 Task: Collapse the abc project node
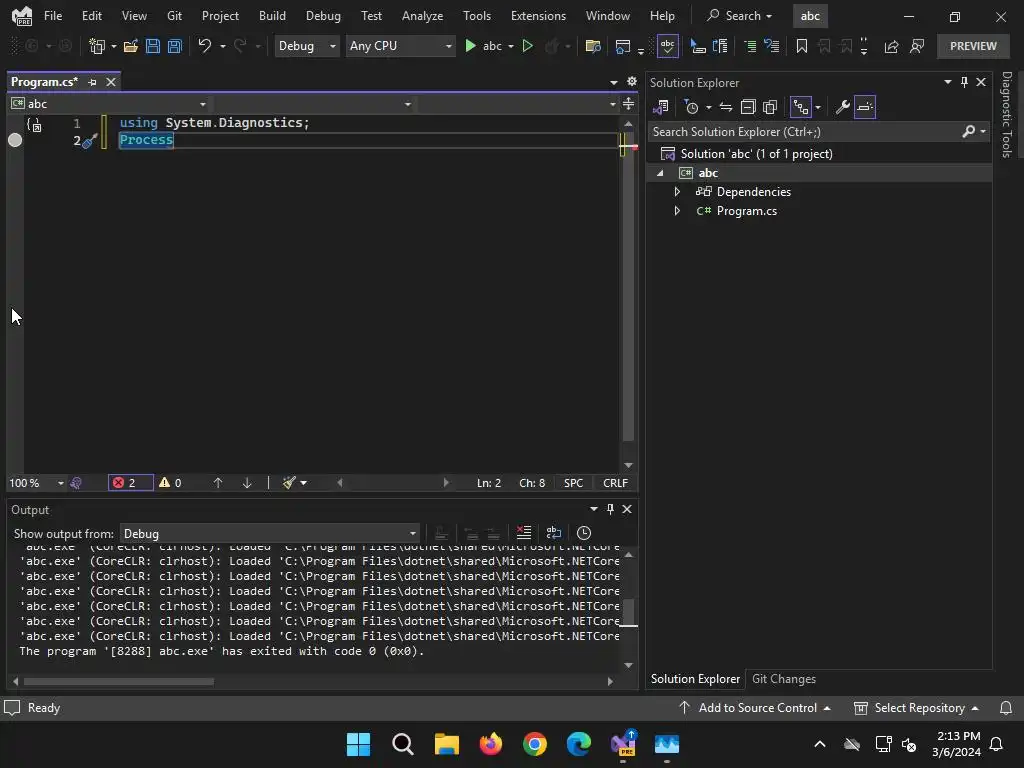tap(660, 173)
